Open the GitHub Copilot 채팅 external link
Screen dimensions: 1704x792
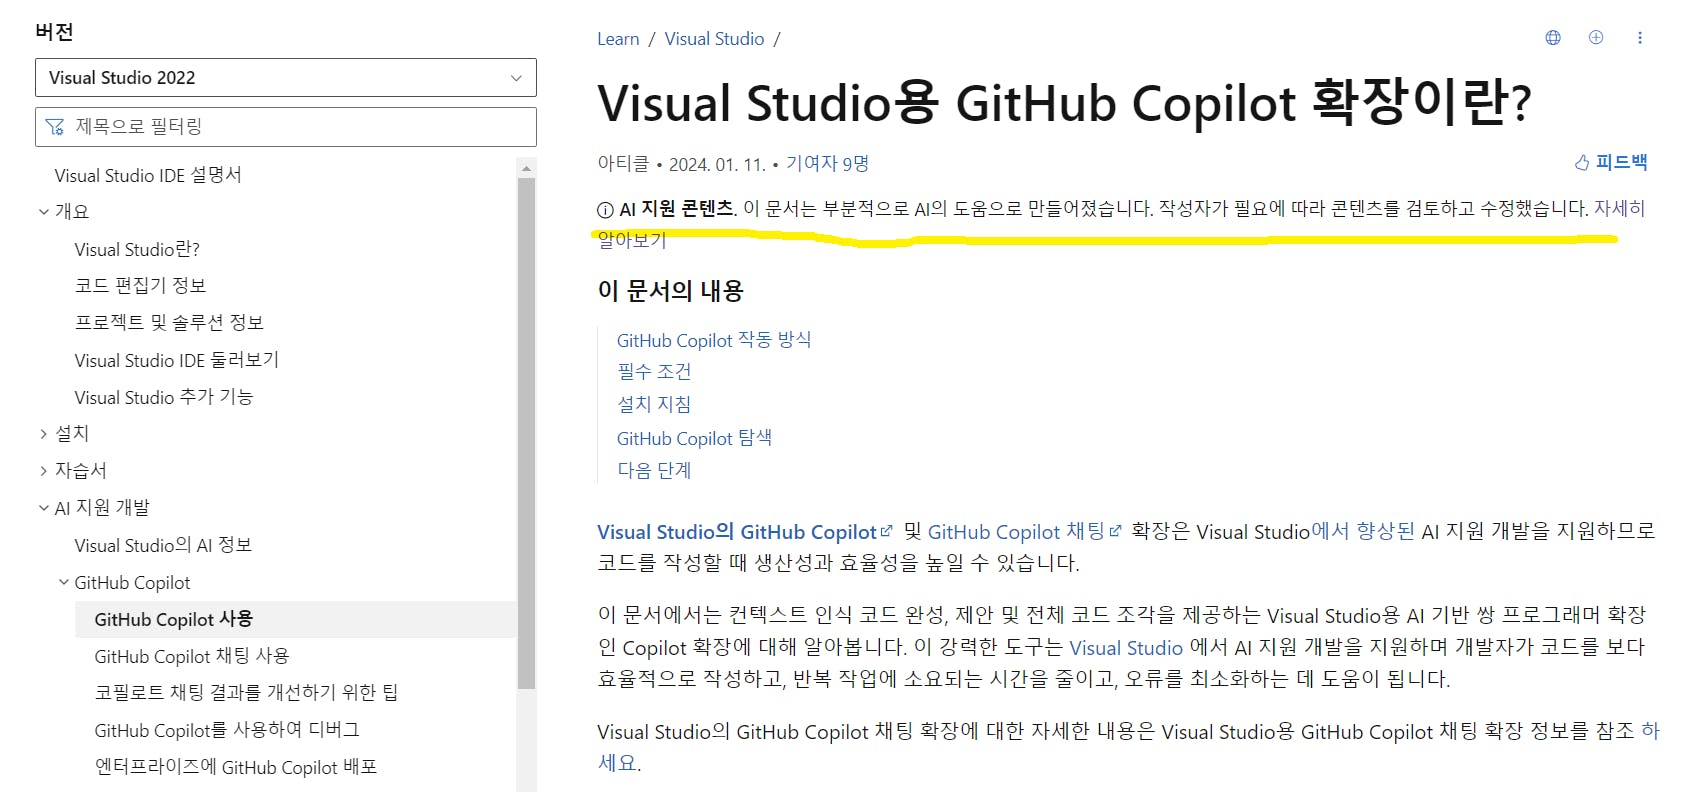[1024, 532]
